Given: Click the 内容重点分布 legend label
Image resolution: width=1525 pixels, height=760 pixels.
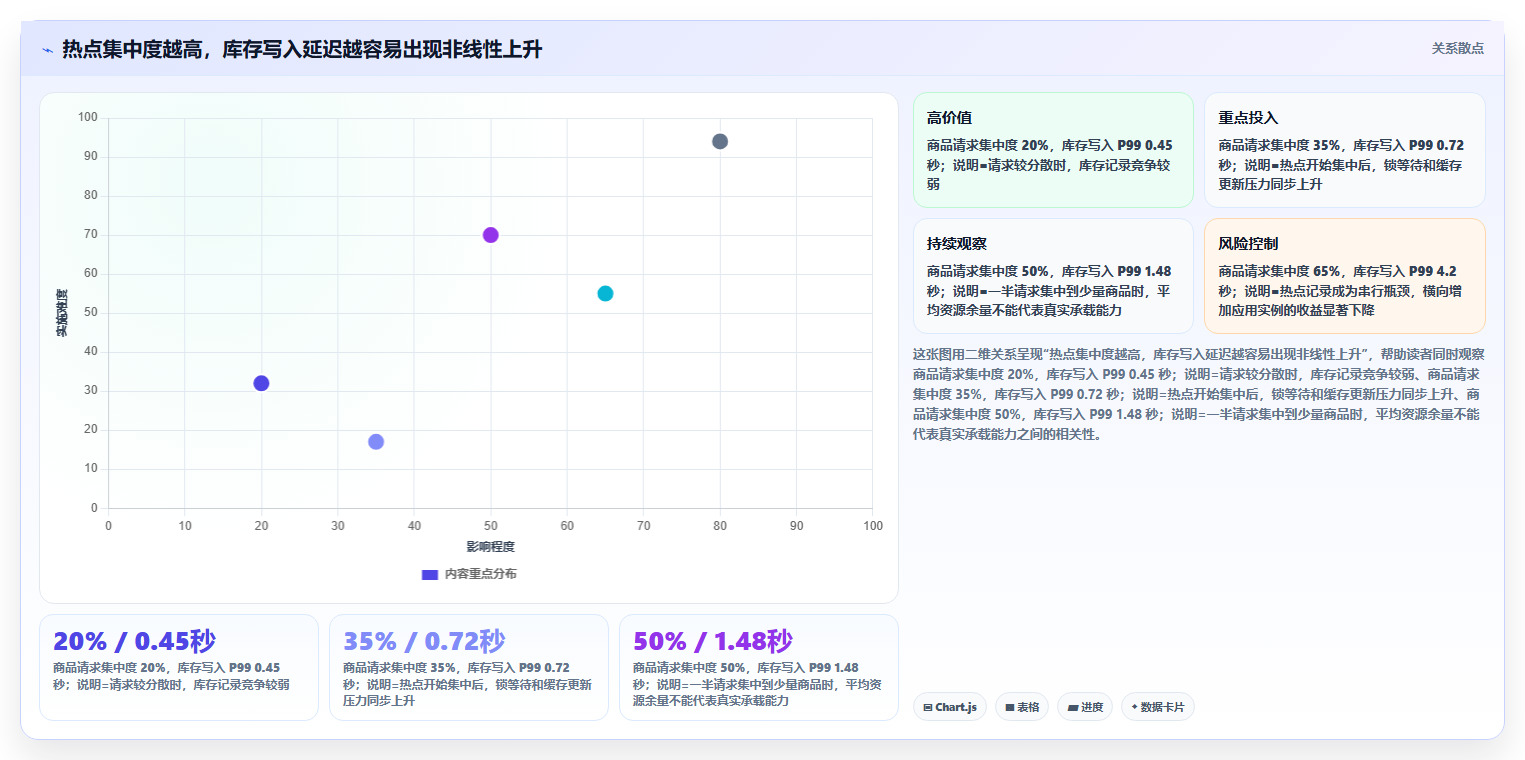Looking at the screenshot, I should [481, 574].
